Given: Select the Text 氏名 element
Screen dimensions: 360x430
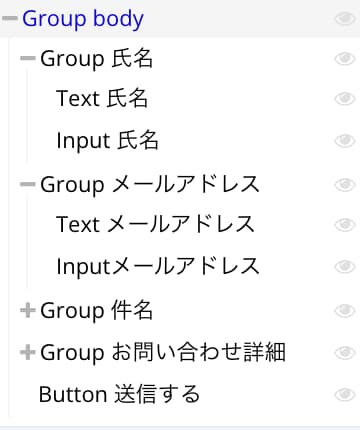Looking at the screenshot, I should point(102,99).
